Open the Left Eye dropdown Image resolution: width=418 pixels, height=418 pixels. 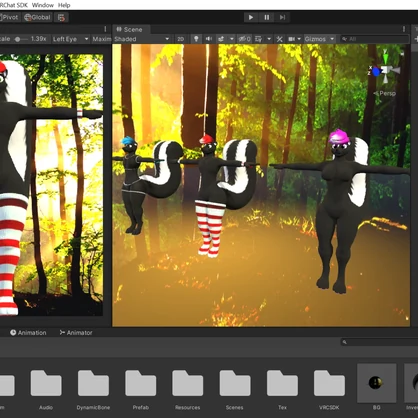(x=71, y=39)
